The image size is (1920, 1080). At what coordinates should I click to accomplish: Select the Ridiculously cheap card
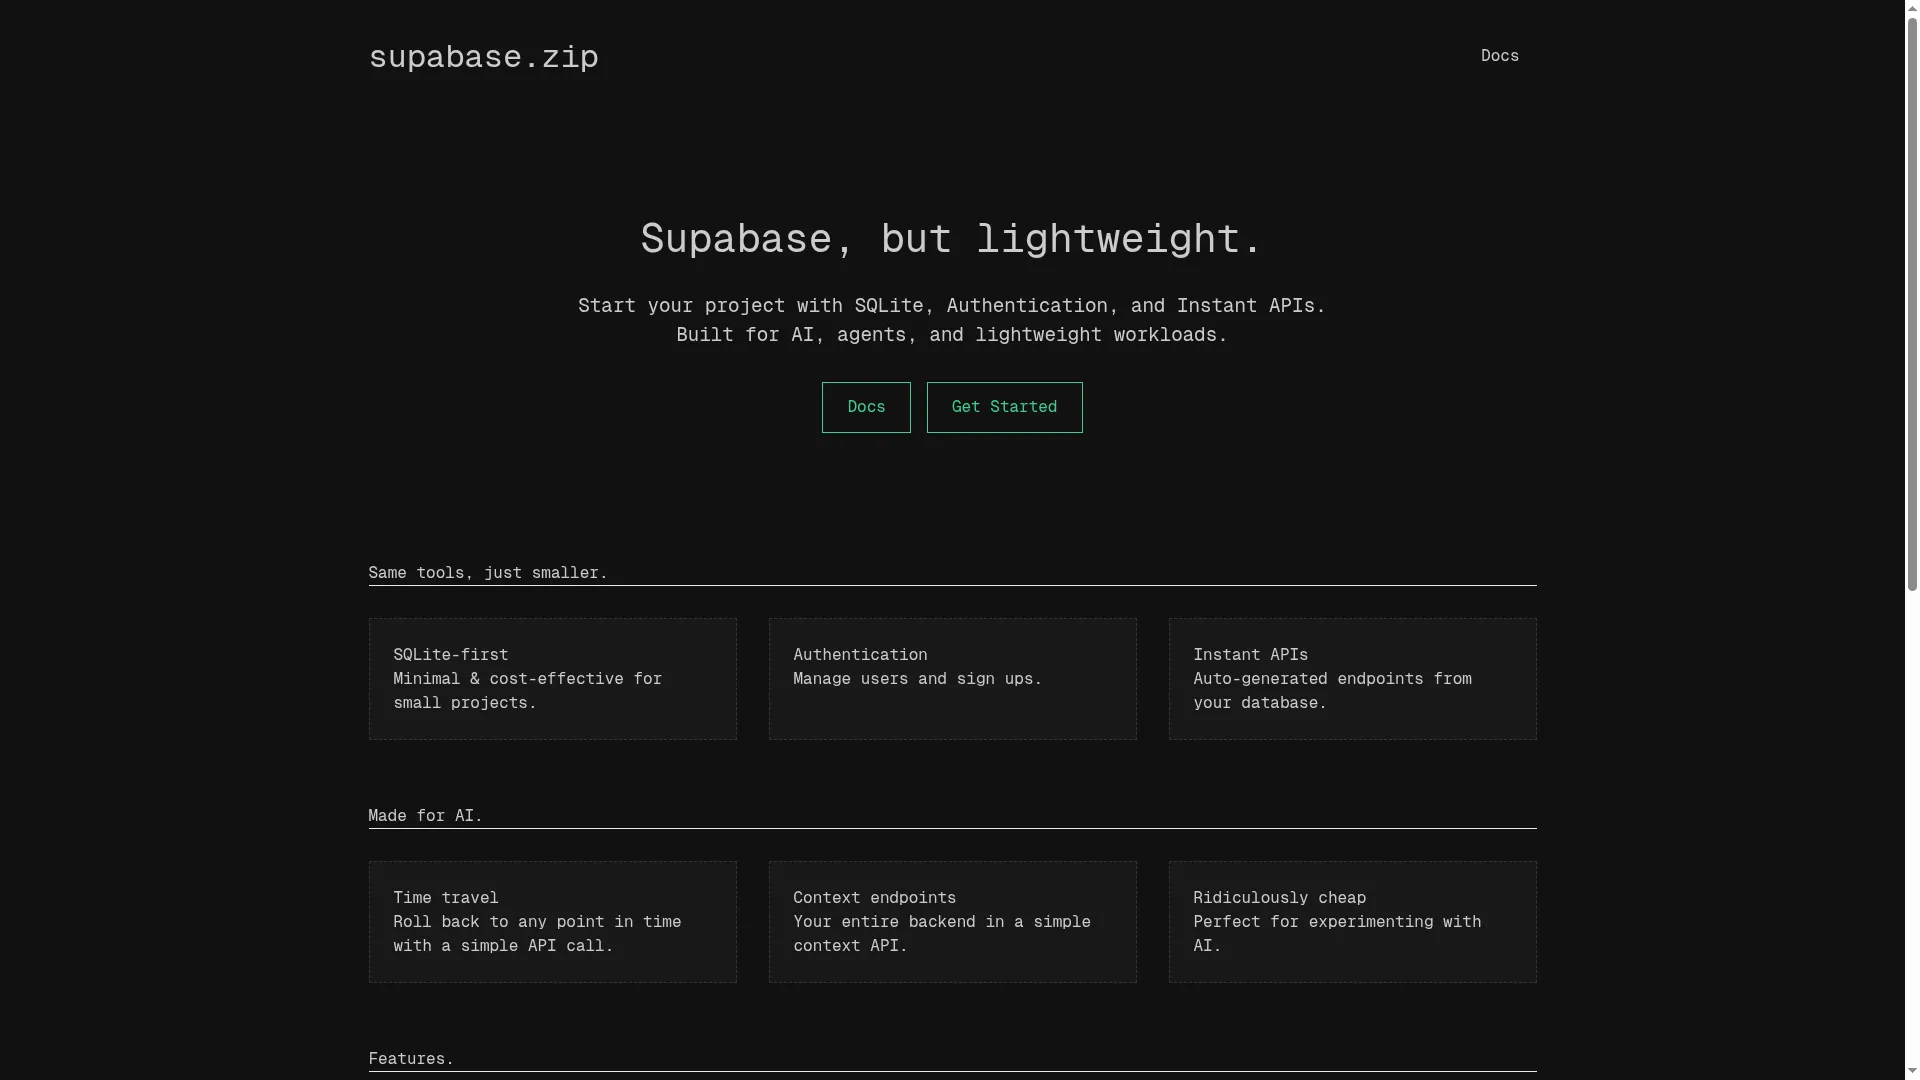point(1353,922)
